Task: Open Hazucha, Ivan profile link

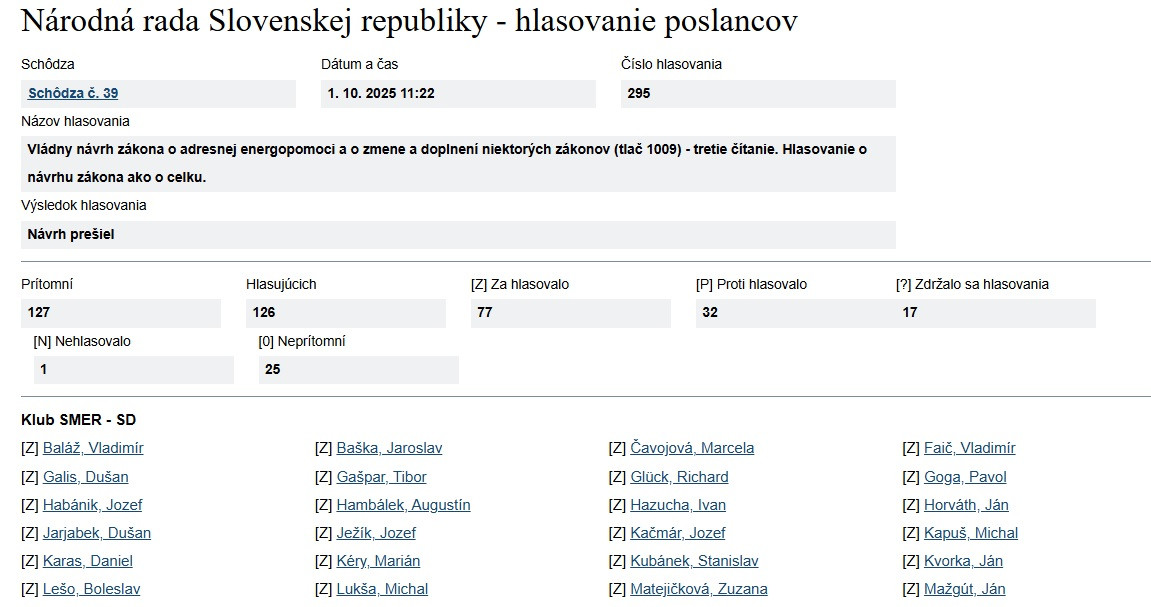Action: coord(678,505)
